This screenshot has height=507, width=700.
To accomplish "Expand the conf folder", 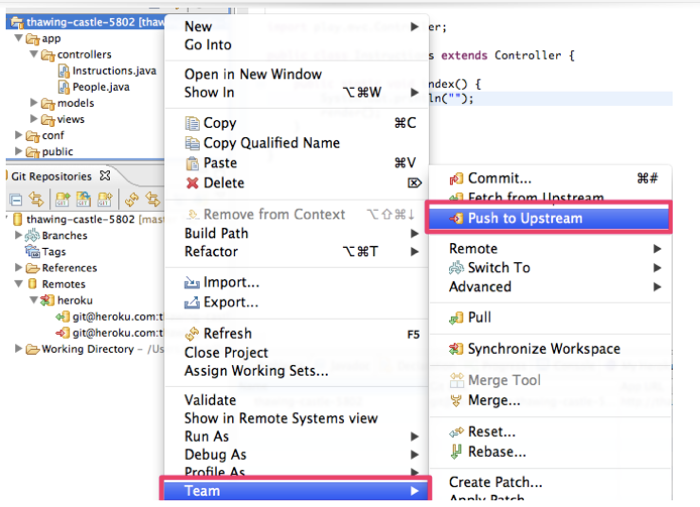I will pyautogui.click(x=18, y=135).
